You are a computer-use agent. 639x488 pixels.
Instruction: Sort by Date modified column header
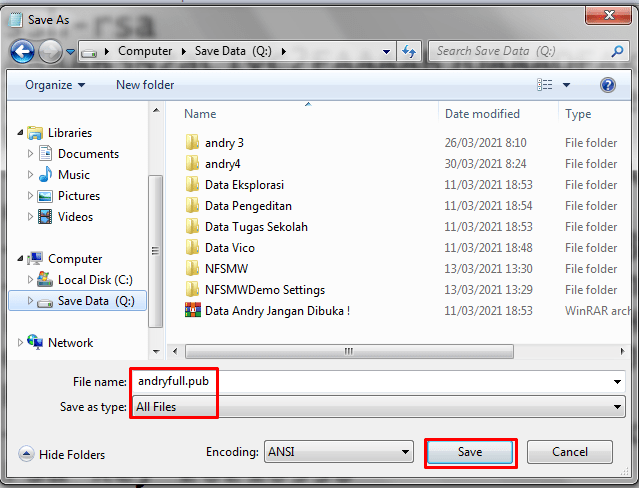point(482,114)
